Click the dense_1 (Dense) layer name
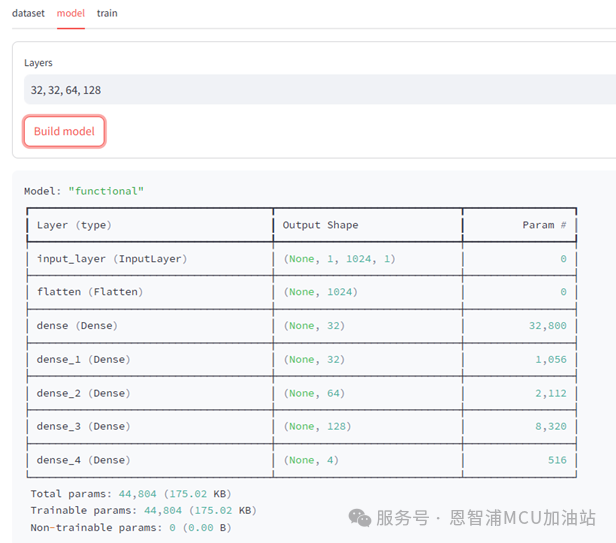 coord(84,359)
